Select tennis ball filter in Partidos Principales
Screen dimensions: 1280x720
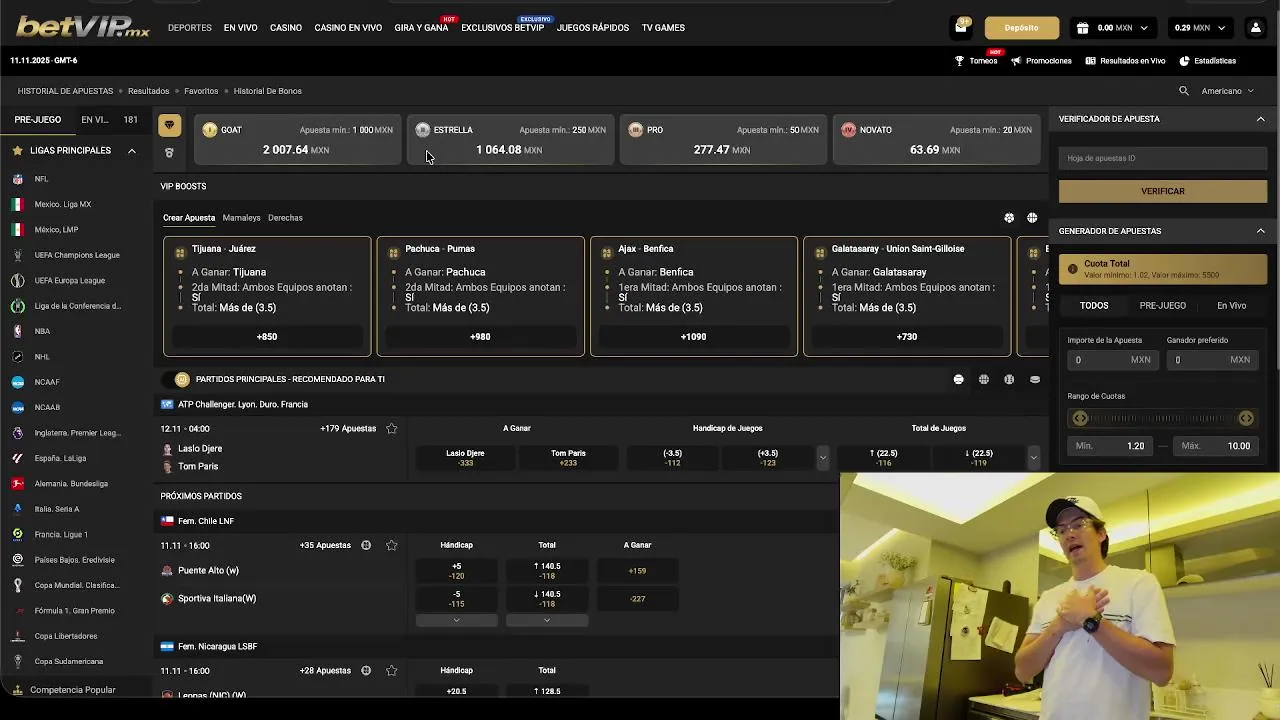coord(958,380)
